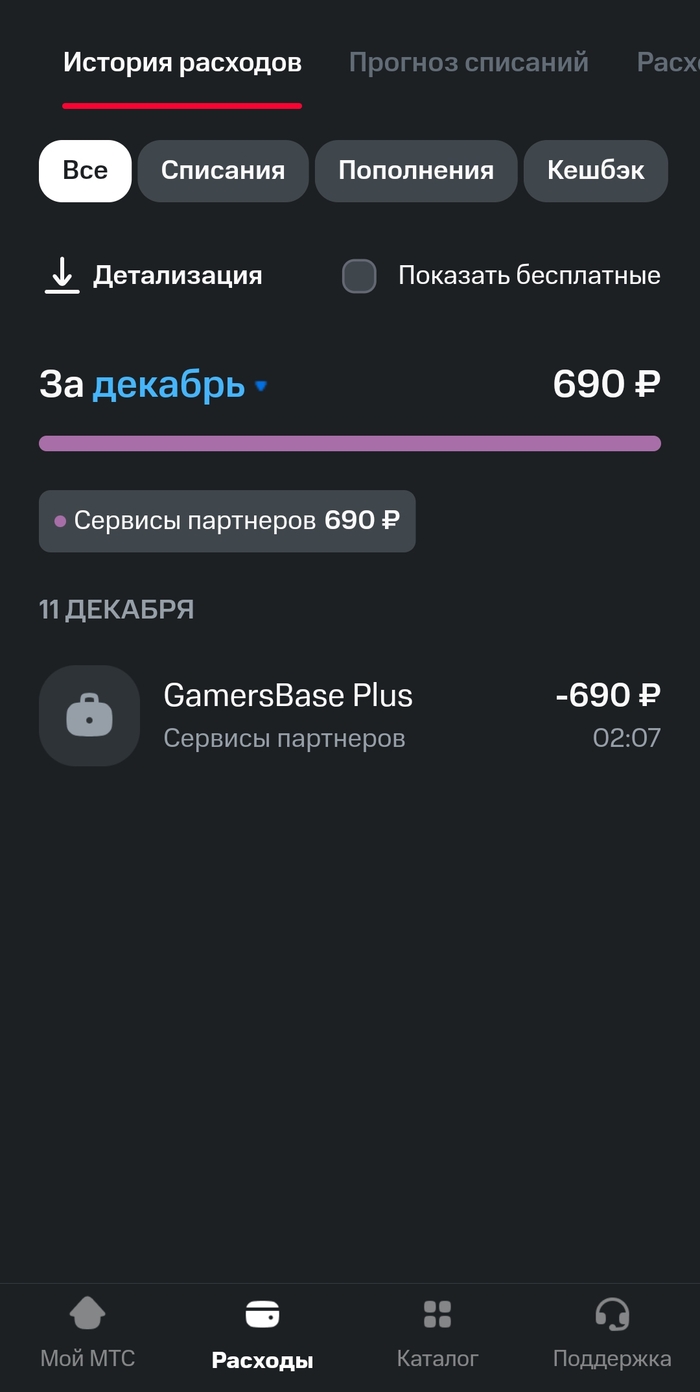This screenshot has height=1392, width=700.
Task: Show only Кешбэк operations
Action: tap(595, 171)
